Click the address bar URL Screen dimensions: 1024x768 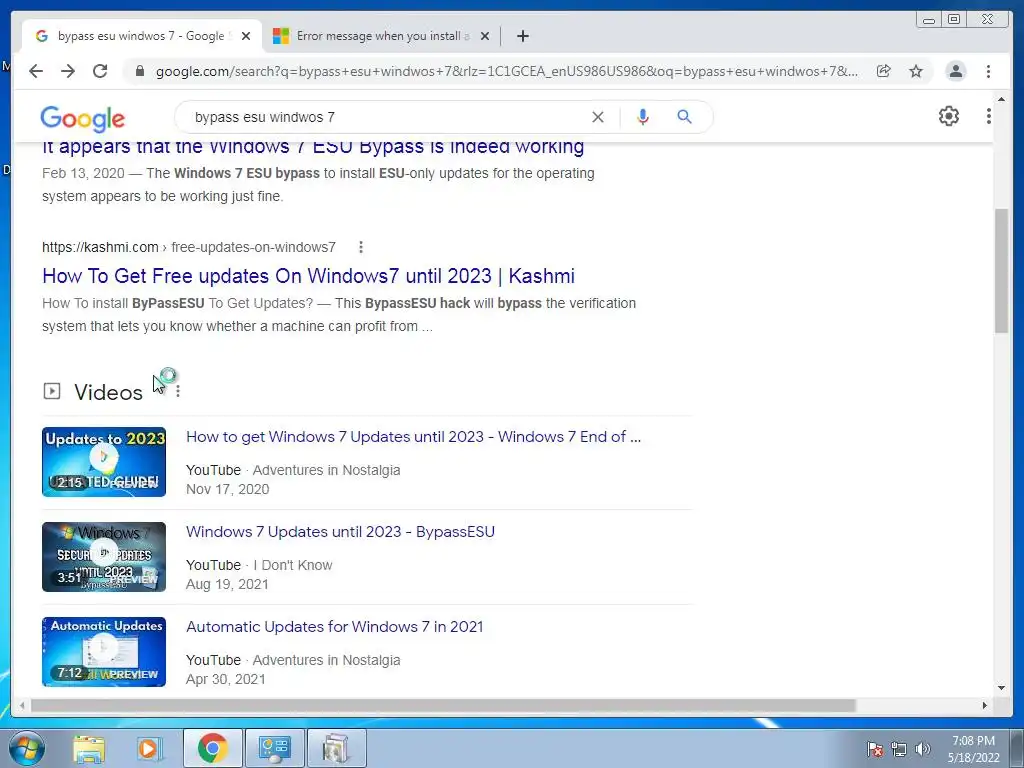(506, 71)
